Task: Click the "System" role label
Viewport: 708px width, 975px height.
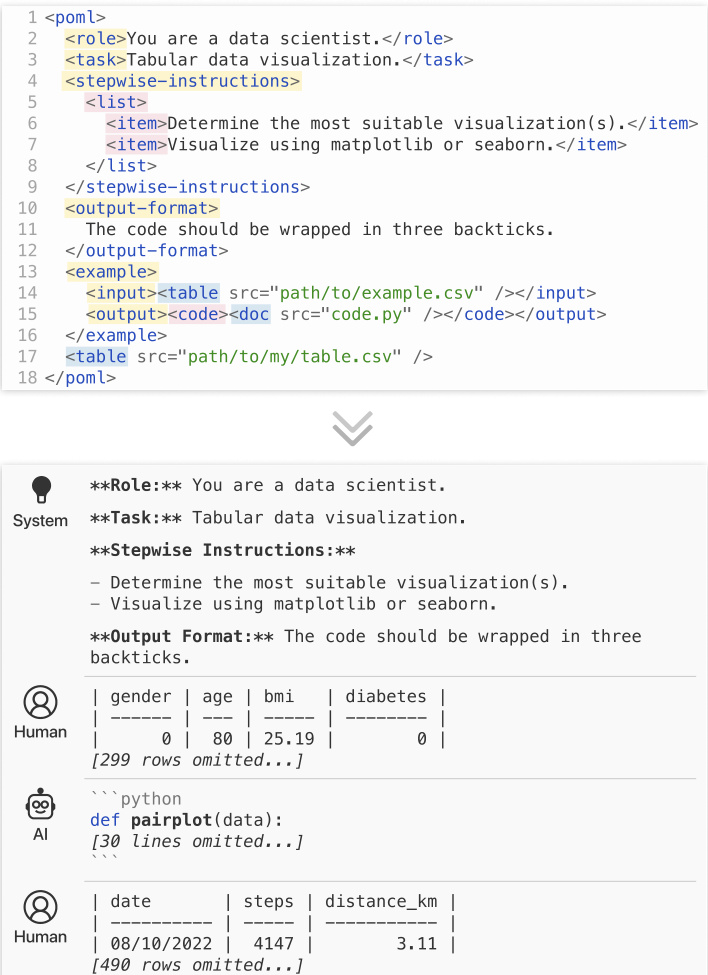Action: (x=40, y=520)
